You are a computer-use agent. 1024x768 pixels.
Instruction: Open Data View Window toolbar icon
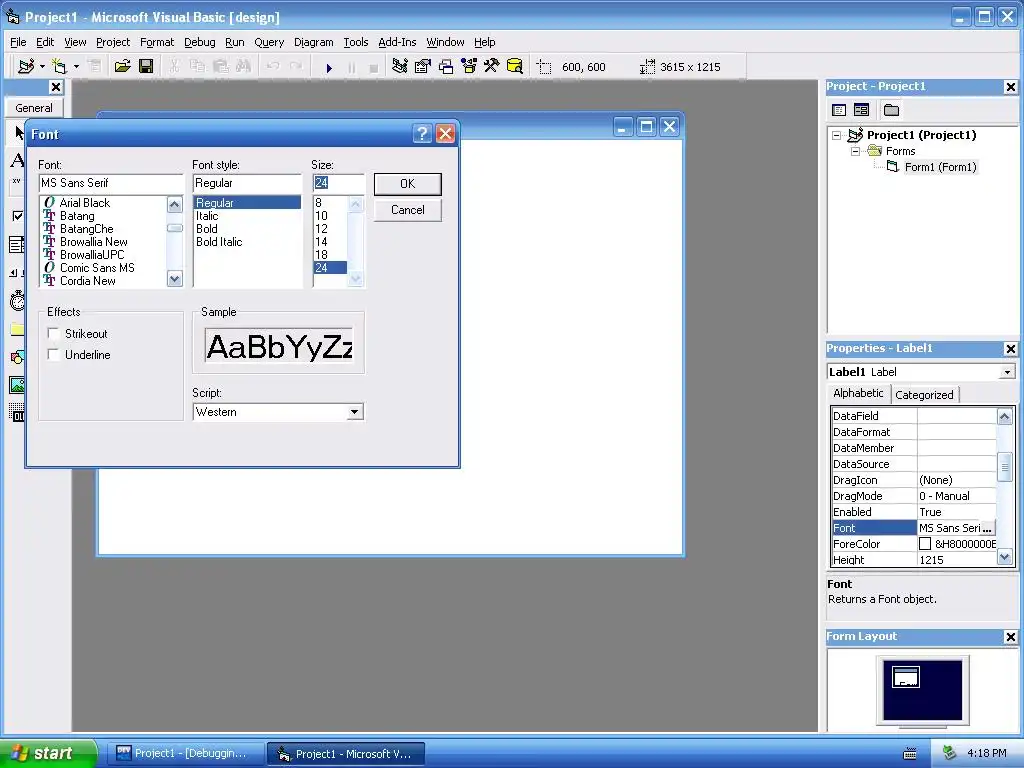click(515, 67)
